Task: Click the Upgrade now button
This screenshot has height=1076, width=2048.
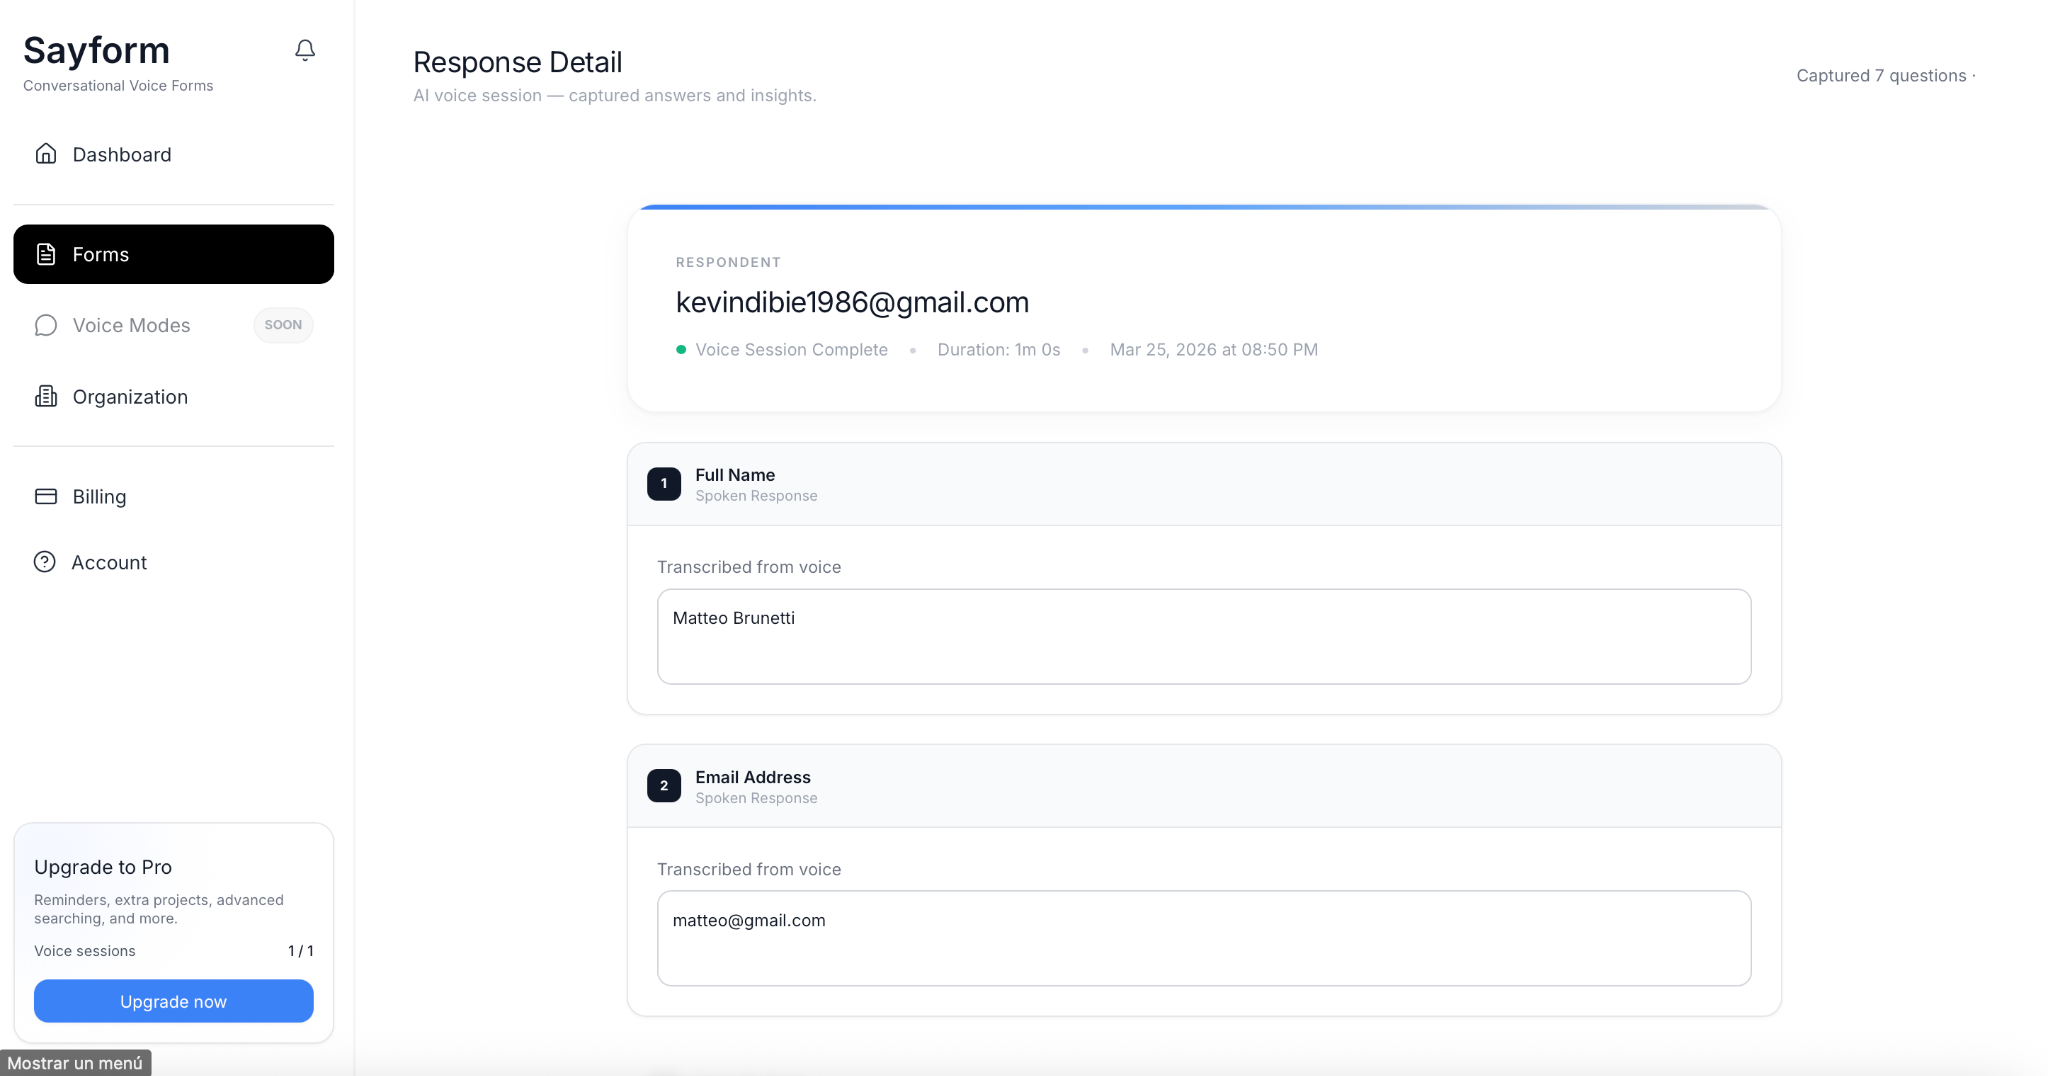Action: pos(174,1001)
